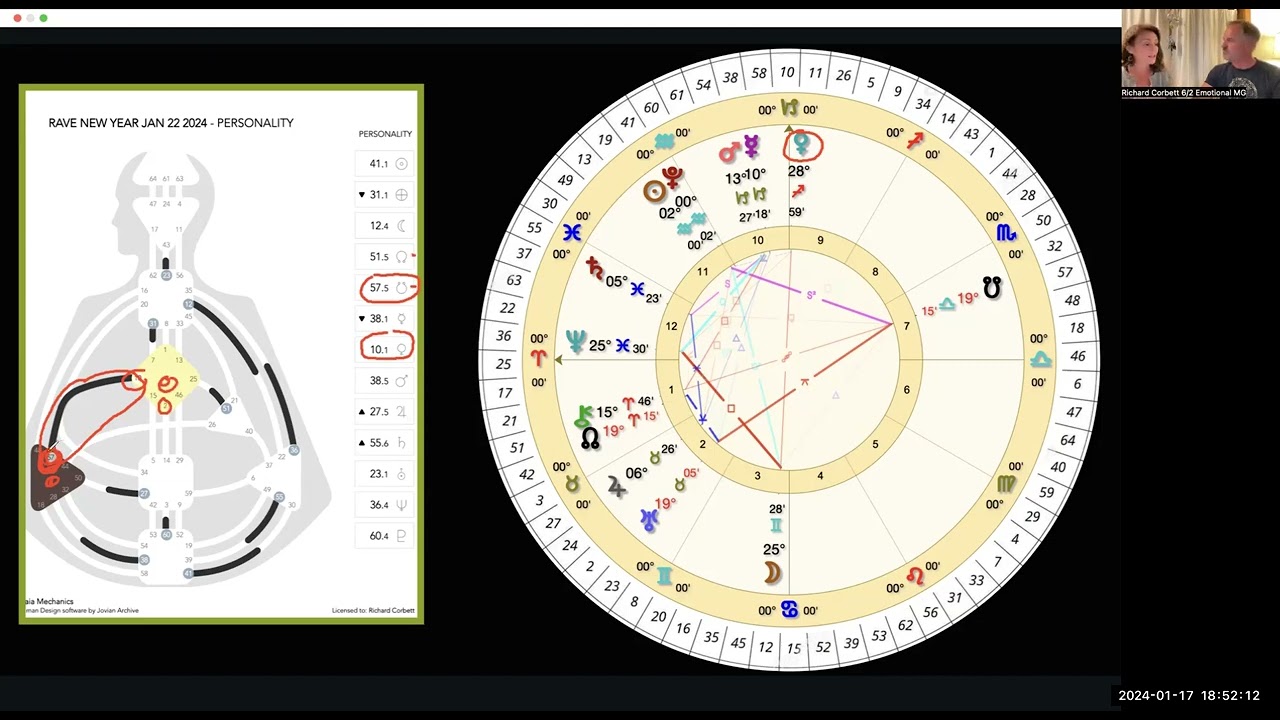Click the Sun symbol beside 41.1
1280x720 pixels.
coord(402,164)
